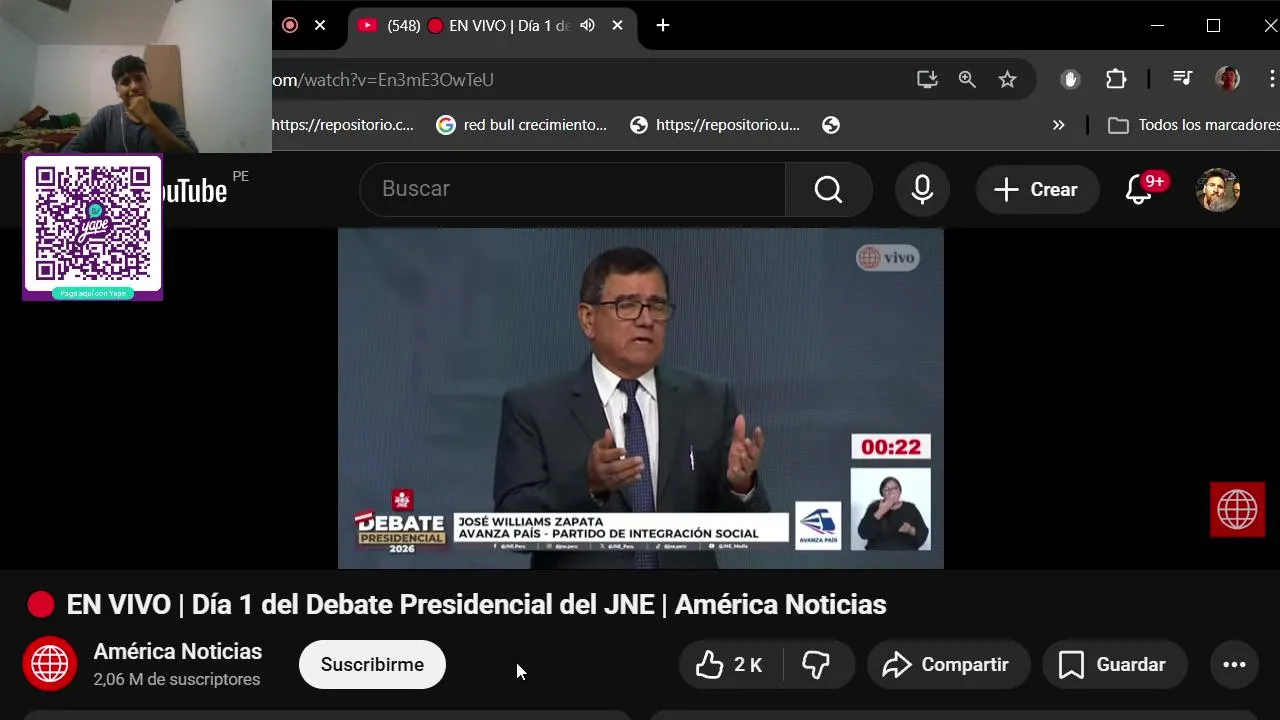This screenshot has height=720, width=1280.
Task: Click the Suscribirme button
Action: [372, 665]
